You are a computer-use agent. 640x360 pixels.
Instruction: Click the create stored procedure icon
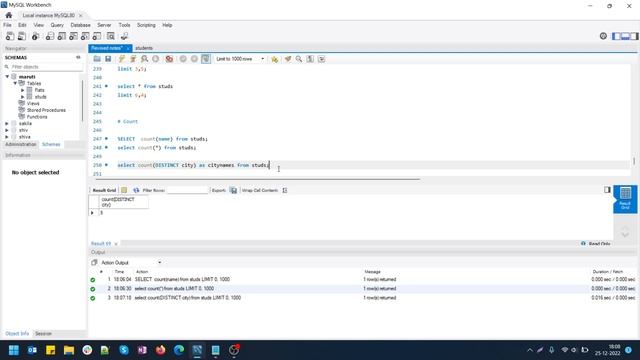(85, 36)
